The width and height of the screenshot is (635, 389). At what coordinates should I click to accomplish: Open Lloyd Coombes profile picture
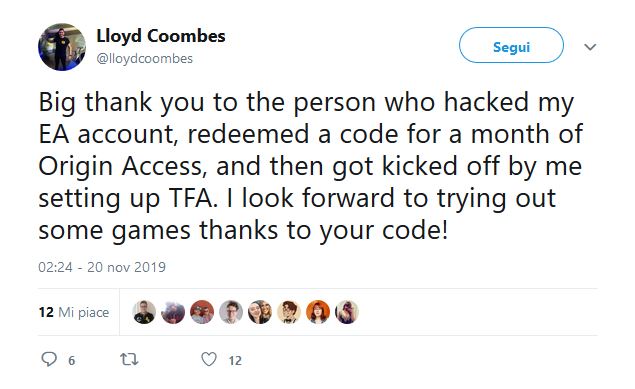[62, 47]
